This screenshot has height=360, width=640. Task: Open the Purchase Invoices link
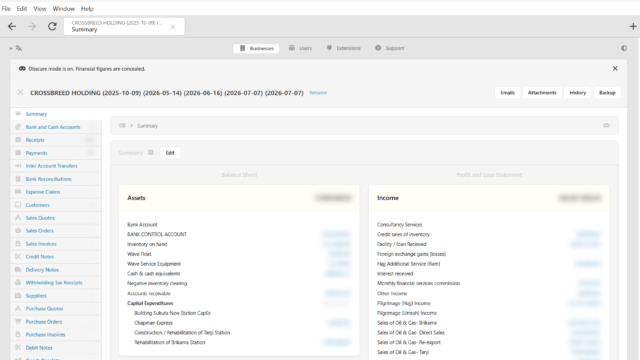coord(45,334)
